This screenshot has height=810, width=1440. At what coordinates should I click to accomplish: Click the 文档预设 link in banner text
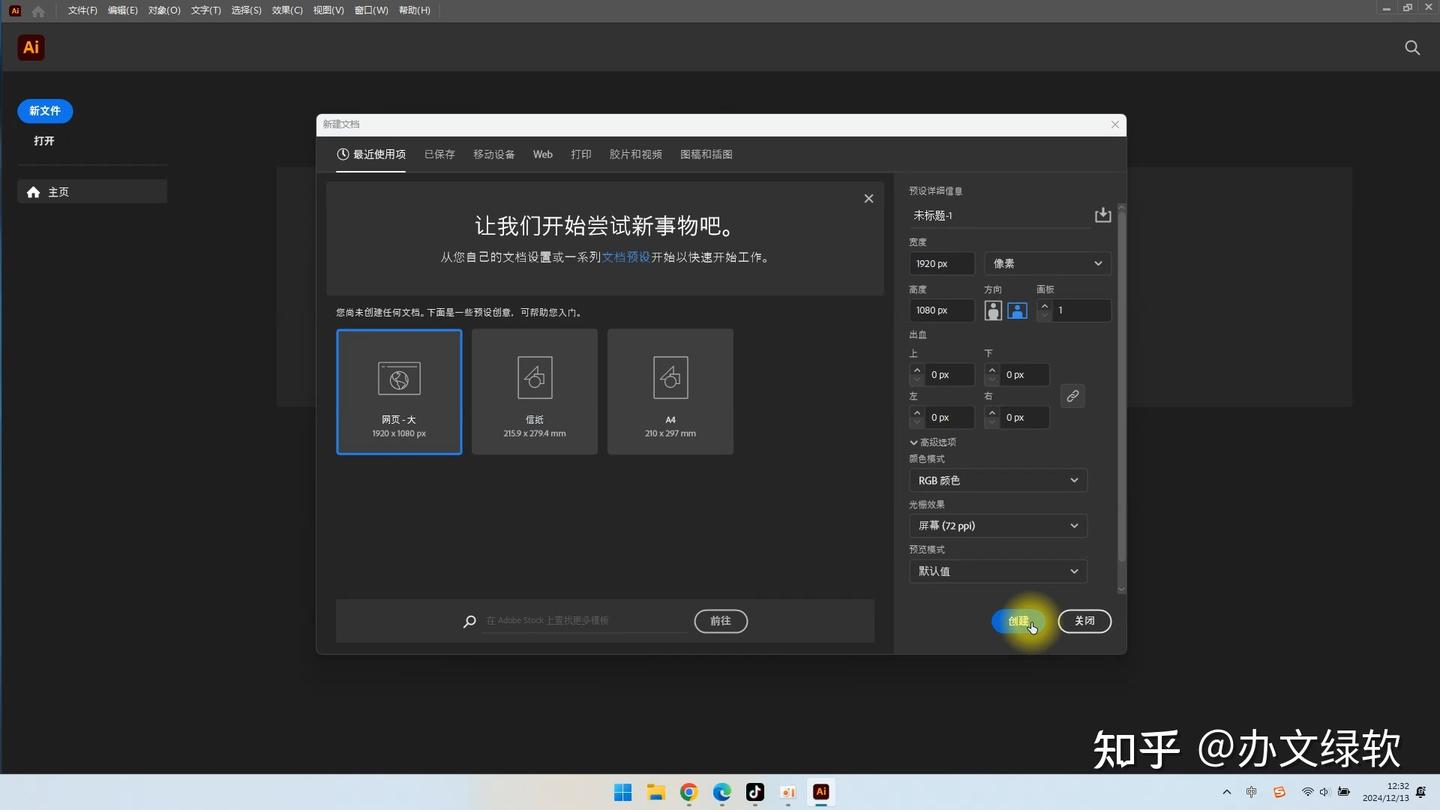(x=626, y=257)
